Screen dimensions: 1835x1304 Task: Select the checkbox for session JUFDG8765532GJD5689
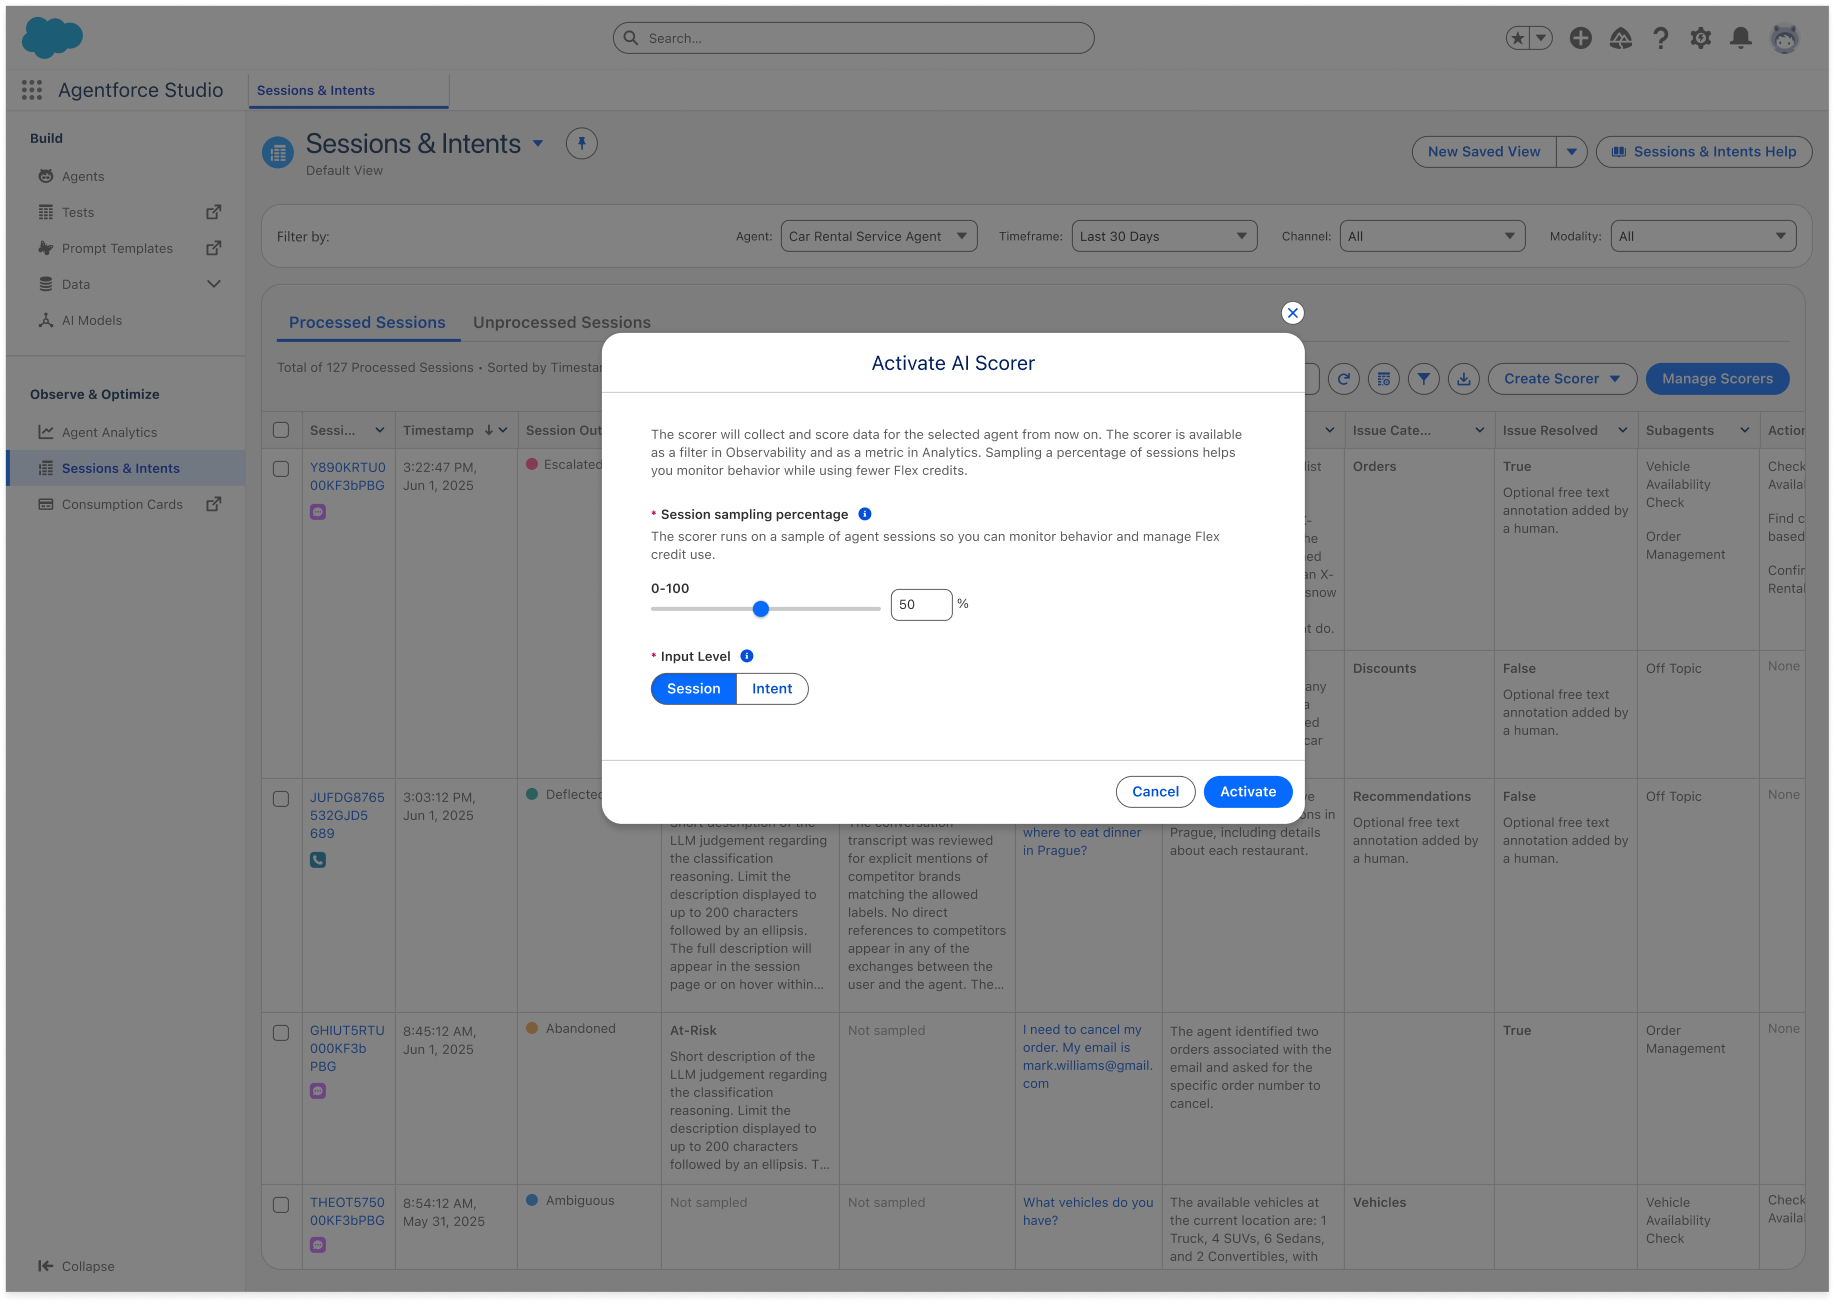[281, 799]
